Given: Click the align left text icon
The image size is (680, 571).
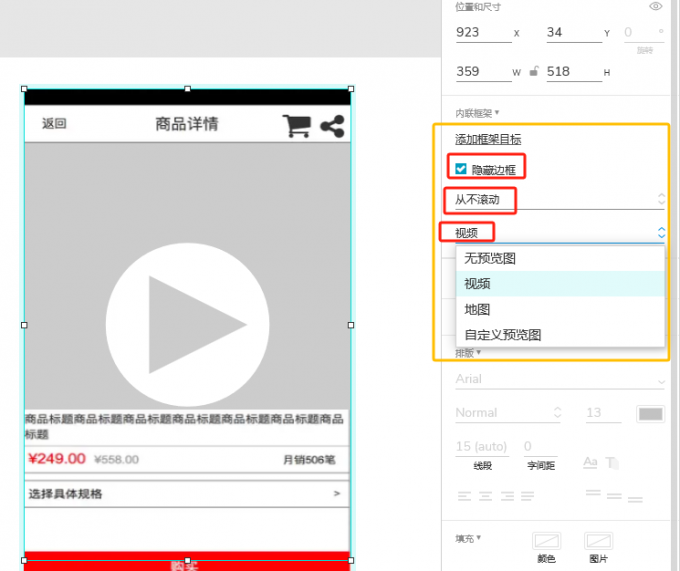Looking at the screenshot, I should tap(464, 496).
